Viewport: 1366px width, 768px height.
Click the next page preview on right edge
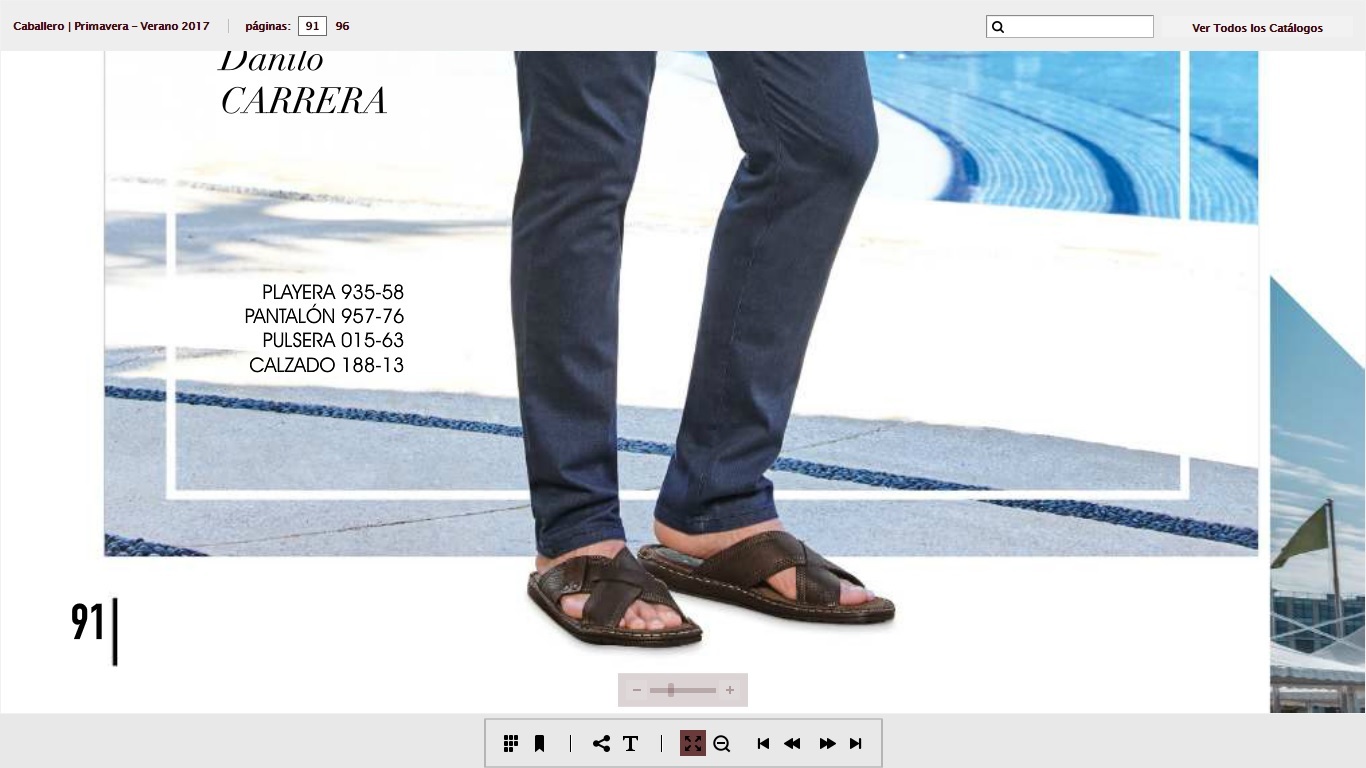click(x=1317, y=500)
